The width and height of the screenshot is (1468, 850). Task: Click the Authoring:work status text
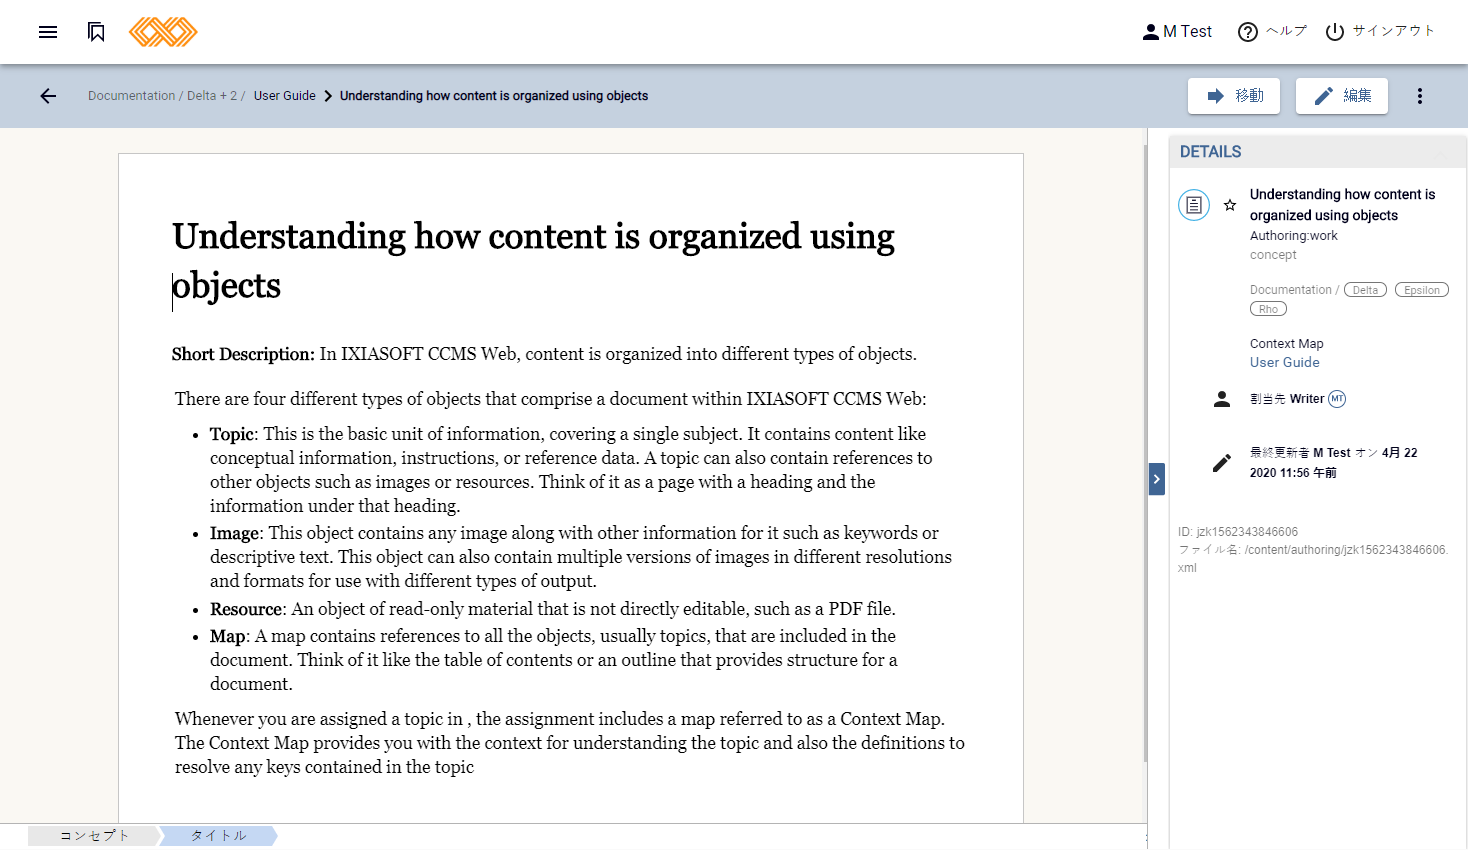coord(1293,236)
